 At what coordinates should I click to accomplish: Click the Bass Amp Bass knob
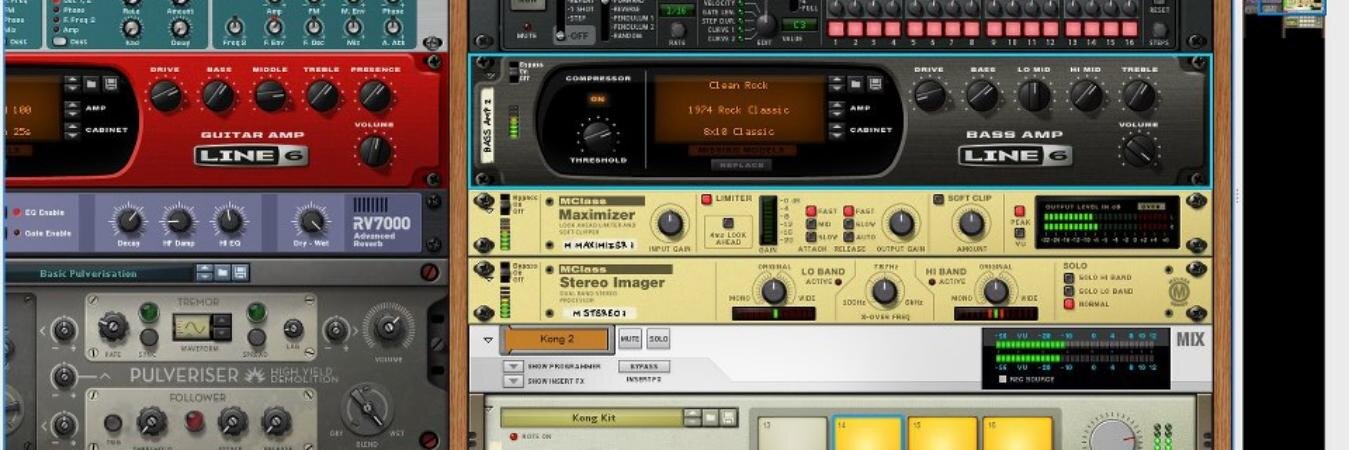982,95
